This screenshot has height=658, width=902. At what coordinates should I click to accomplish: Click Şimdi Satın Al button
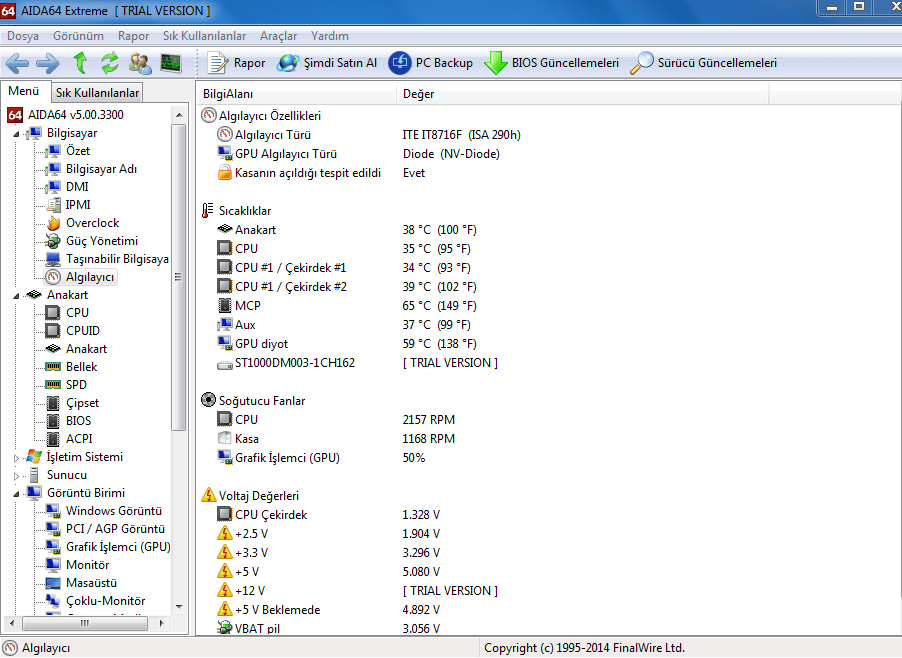(327, 63)
